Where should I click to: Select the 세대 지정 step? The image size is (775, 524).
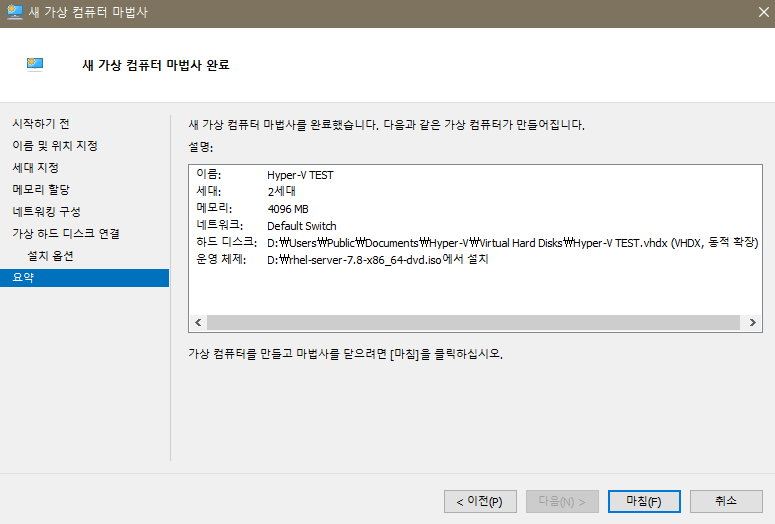pyautogui.click(x=36, y=168)
